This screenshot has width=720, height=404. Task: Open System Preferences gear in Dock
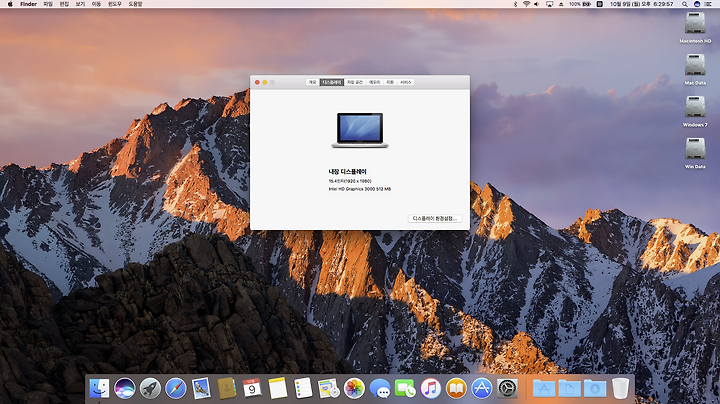[x=507, y=388]
